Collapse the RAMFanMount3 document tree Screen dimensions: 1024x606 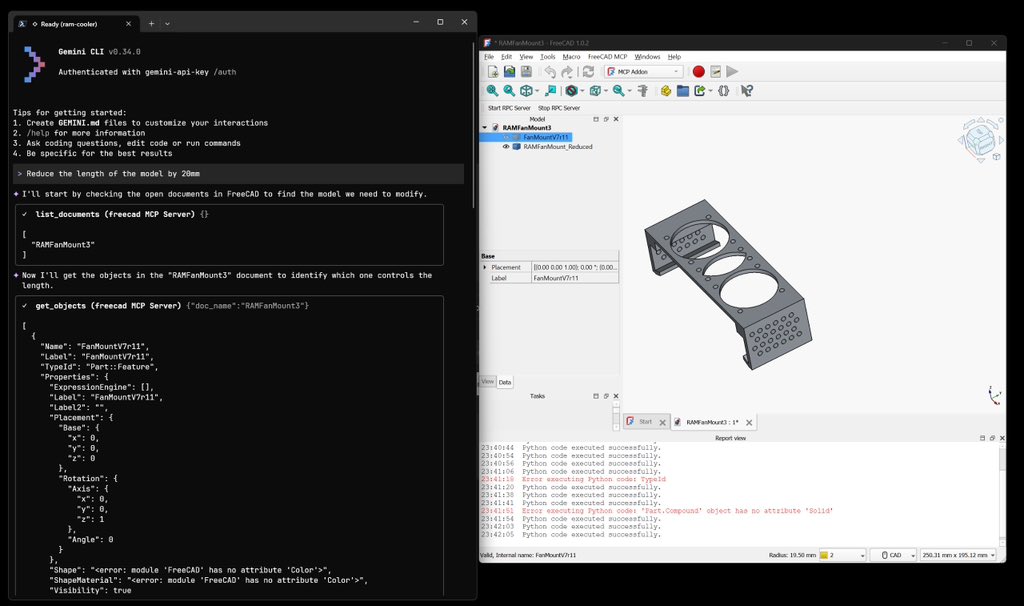(485, 128)
